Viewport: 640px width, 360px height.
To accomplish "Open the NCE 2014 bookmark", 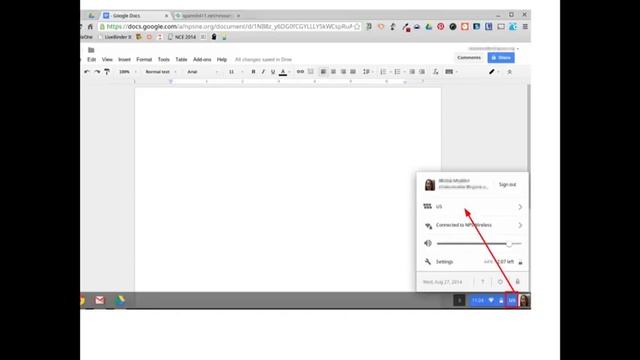I will pos(182,37).
